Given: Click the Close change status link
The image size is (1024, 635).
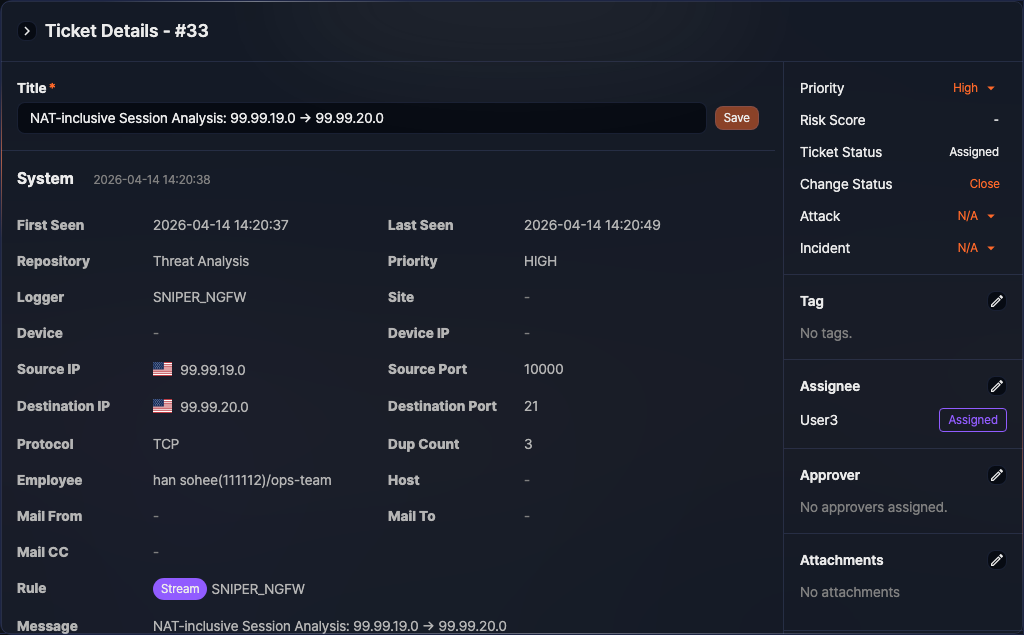Looking at the screenshot, I should [x=984, y=184].
